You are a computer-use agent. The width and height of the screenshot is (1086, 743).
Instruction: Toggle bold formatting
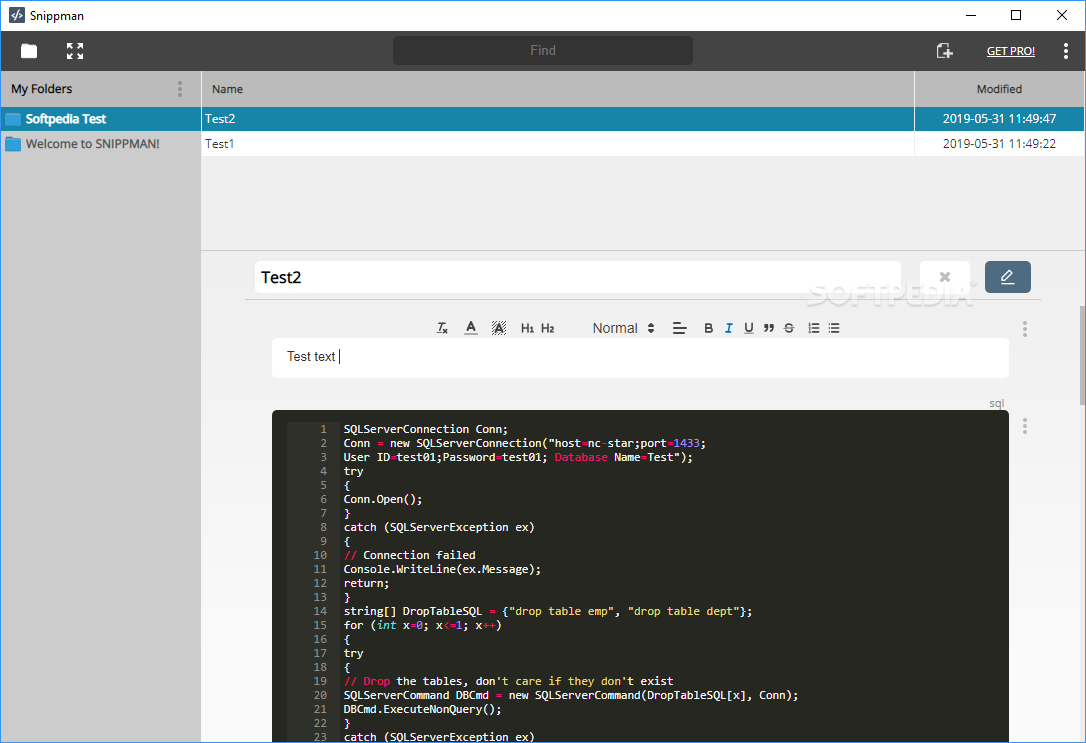pyautogui.click(x=709, y=328)
